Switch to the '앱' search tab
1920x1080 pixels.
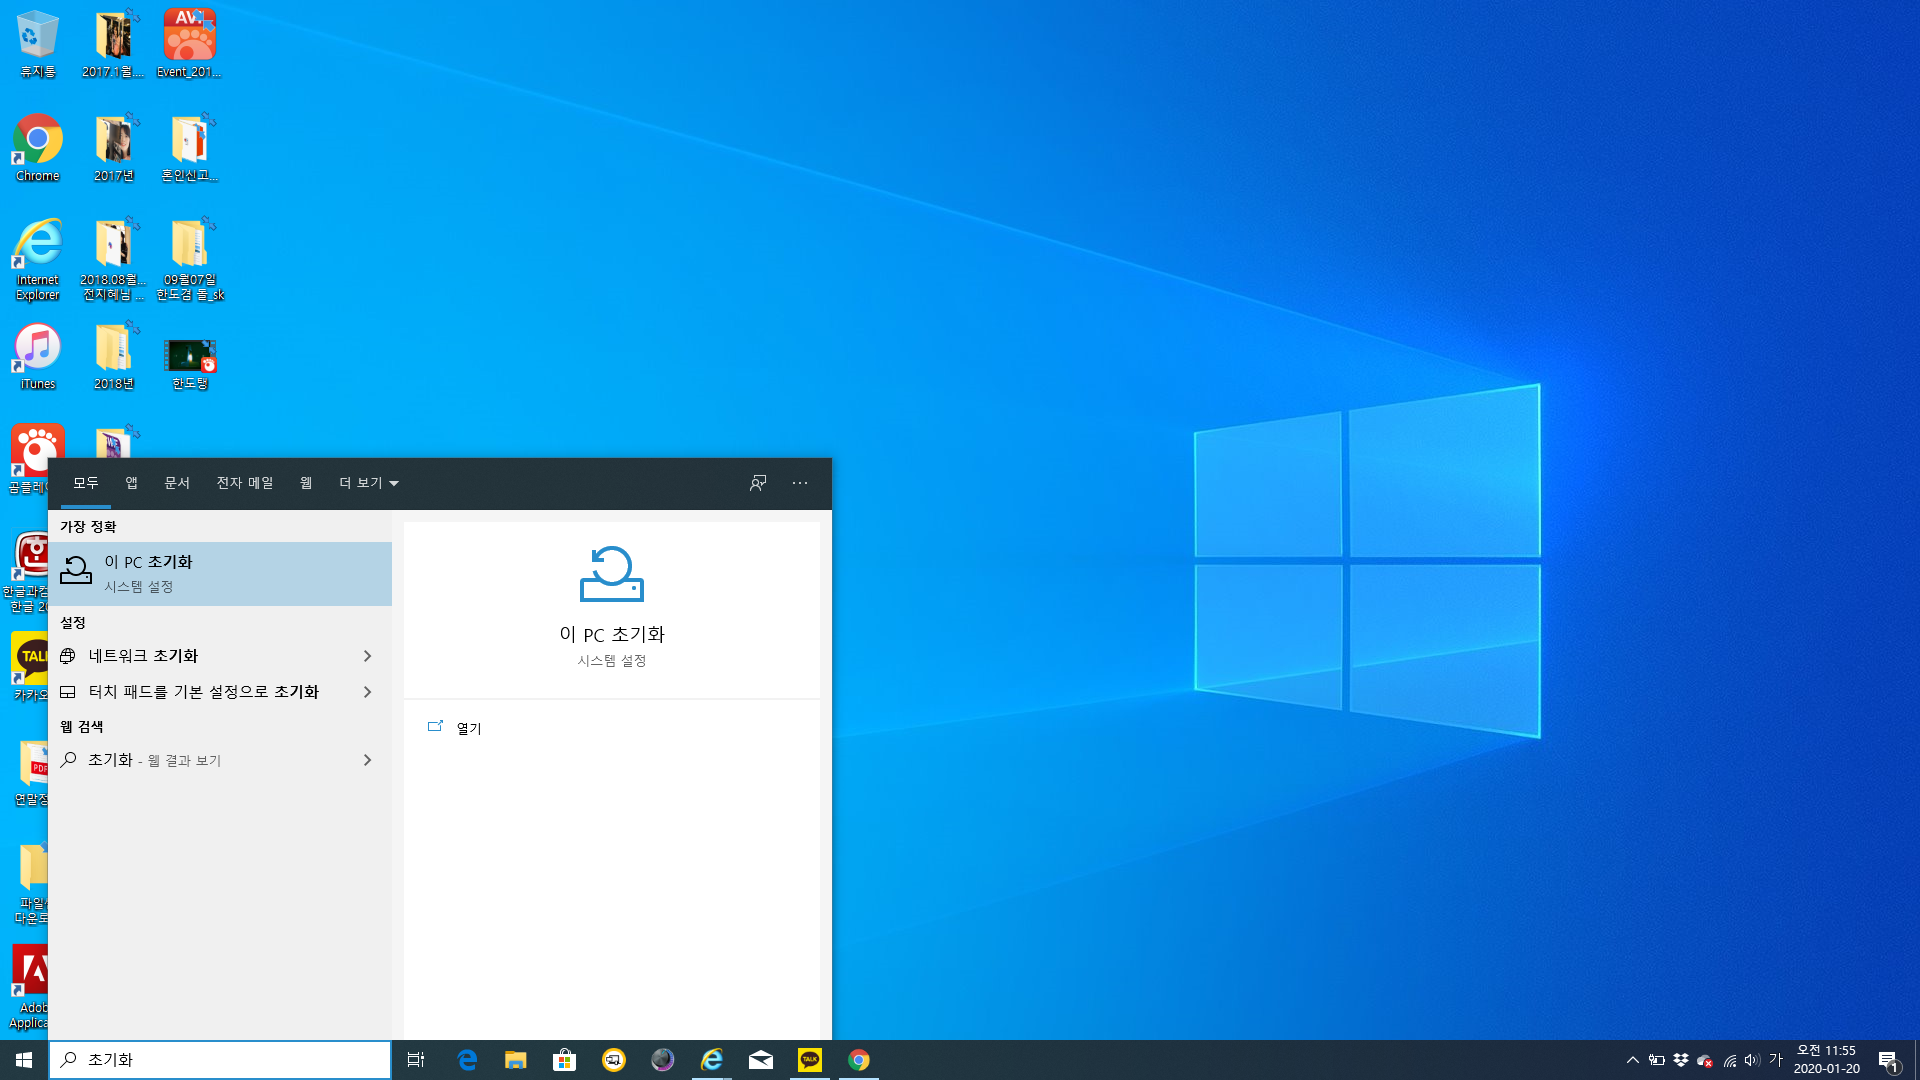click(x=131, y=483)
